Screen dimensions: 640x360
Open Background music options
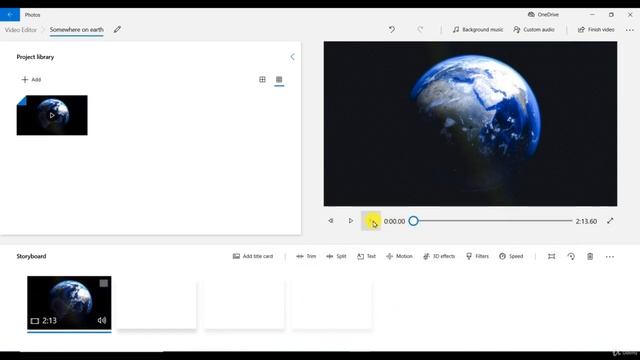pos(478,29)
